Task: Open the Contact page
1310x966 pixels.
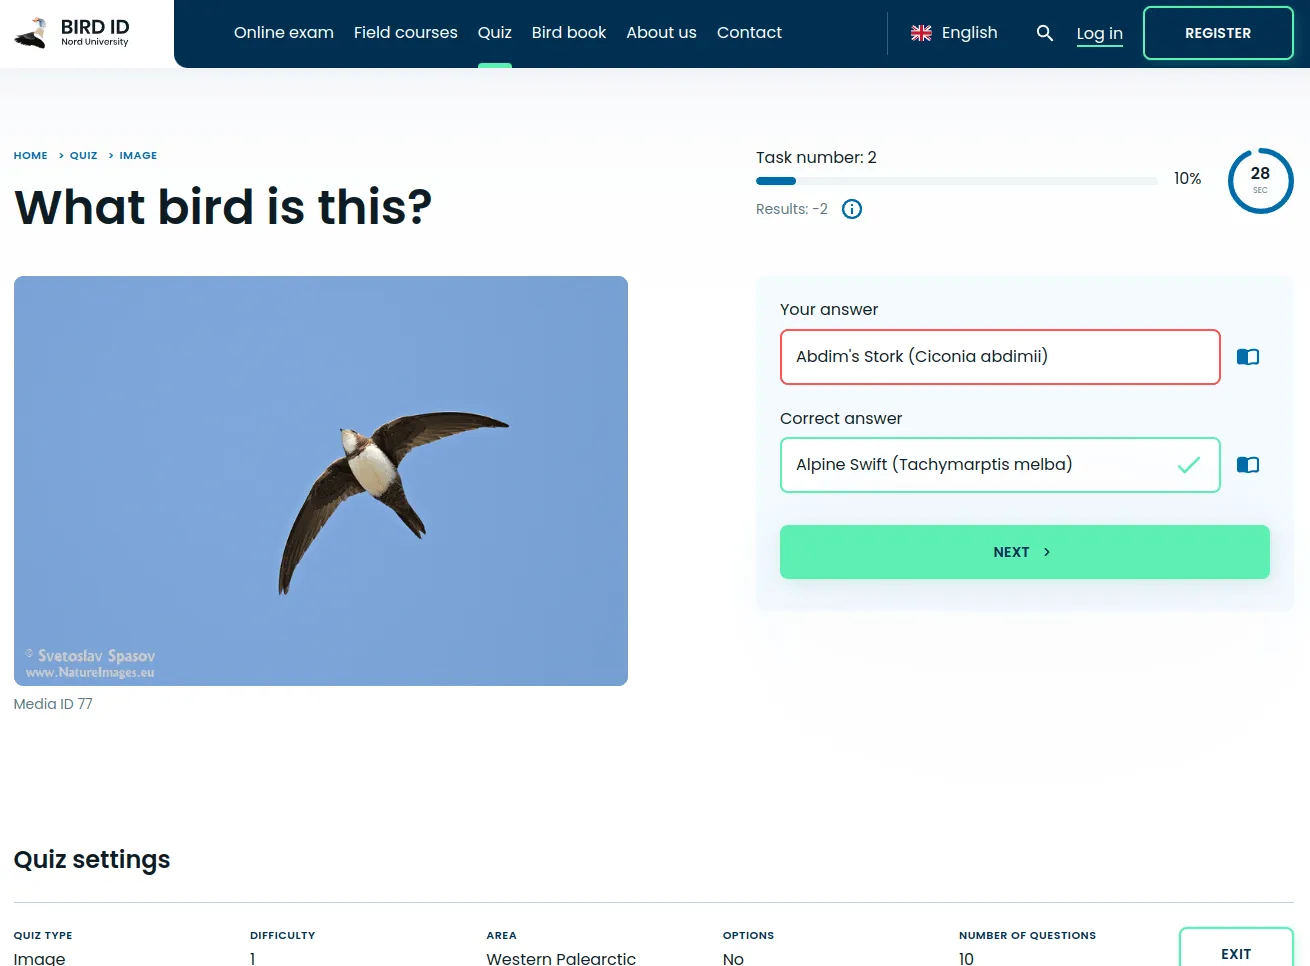Action: (x=749, y=33)
